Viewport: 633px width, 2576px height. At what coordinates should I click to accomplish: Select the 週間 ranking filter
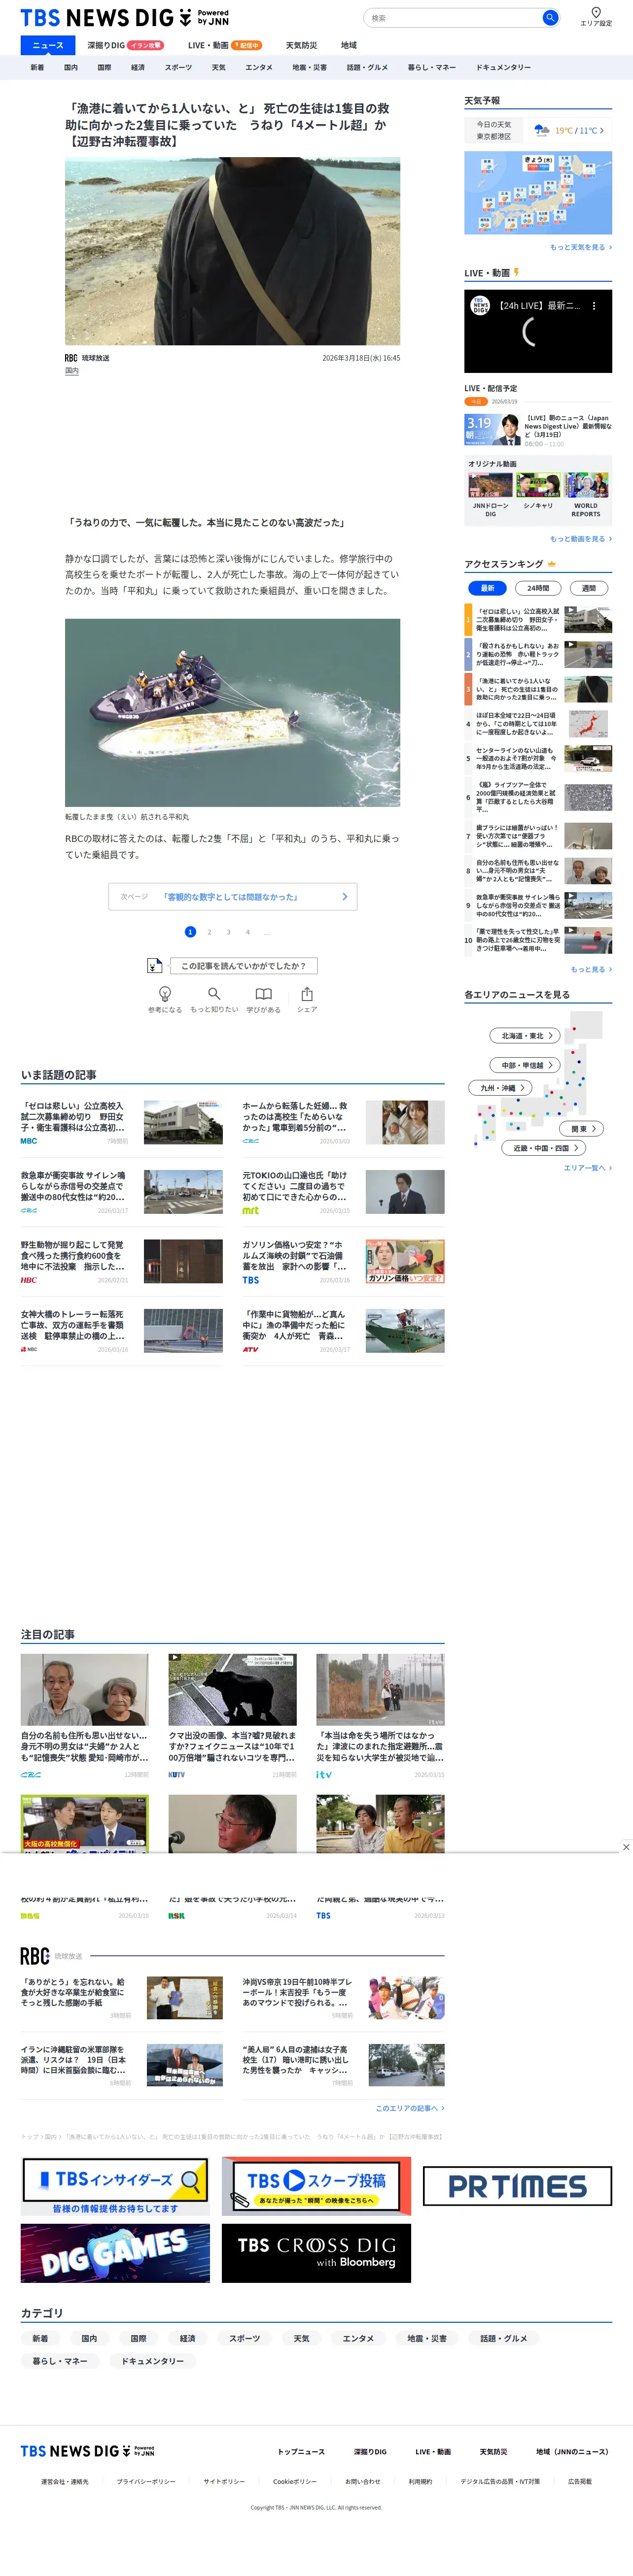pyautogui.click(x=589, y=588)
